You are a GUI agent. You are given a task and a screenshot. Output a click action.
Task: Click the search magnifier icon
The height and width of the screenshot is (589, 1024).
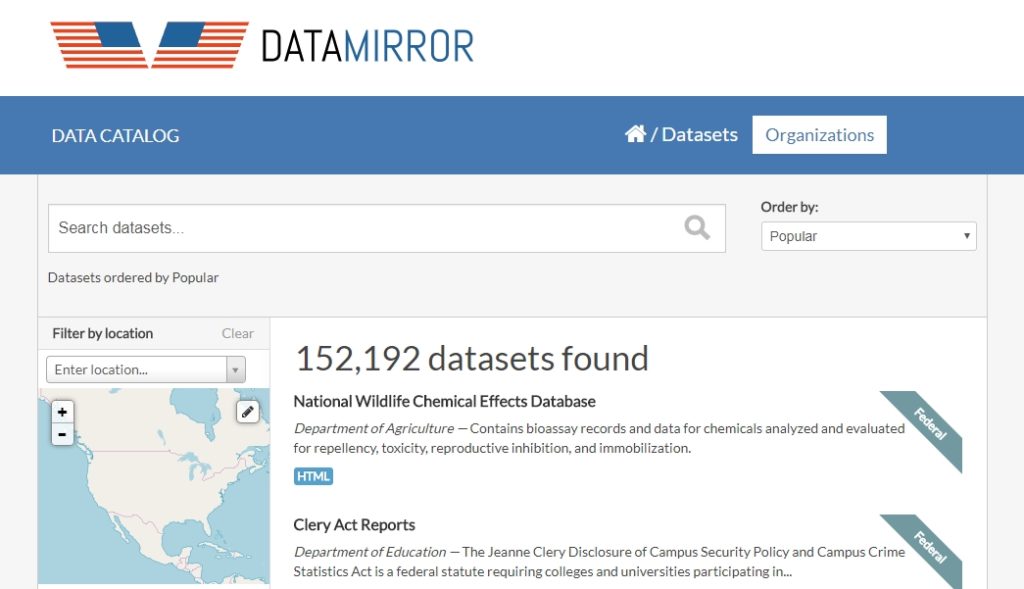pos(695,228)
